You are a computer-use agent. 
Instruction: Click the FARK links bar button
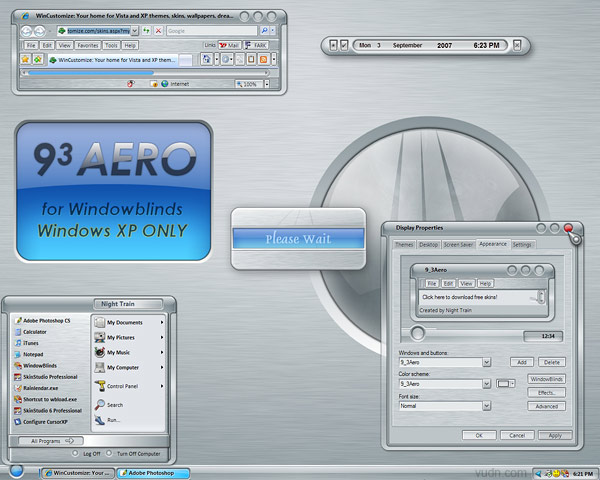pyautogui.click(x=256, y=45)
